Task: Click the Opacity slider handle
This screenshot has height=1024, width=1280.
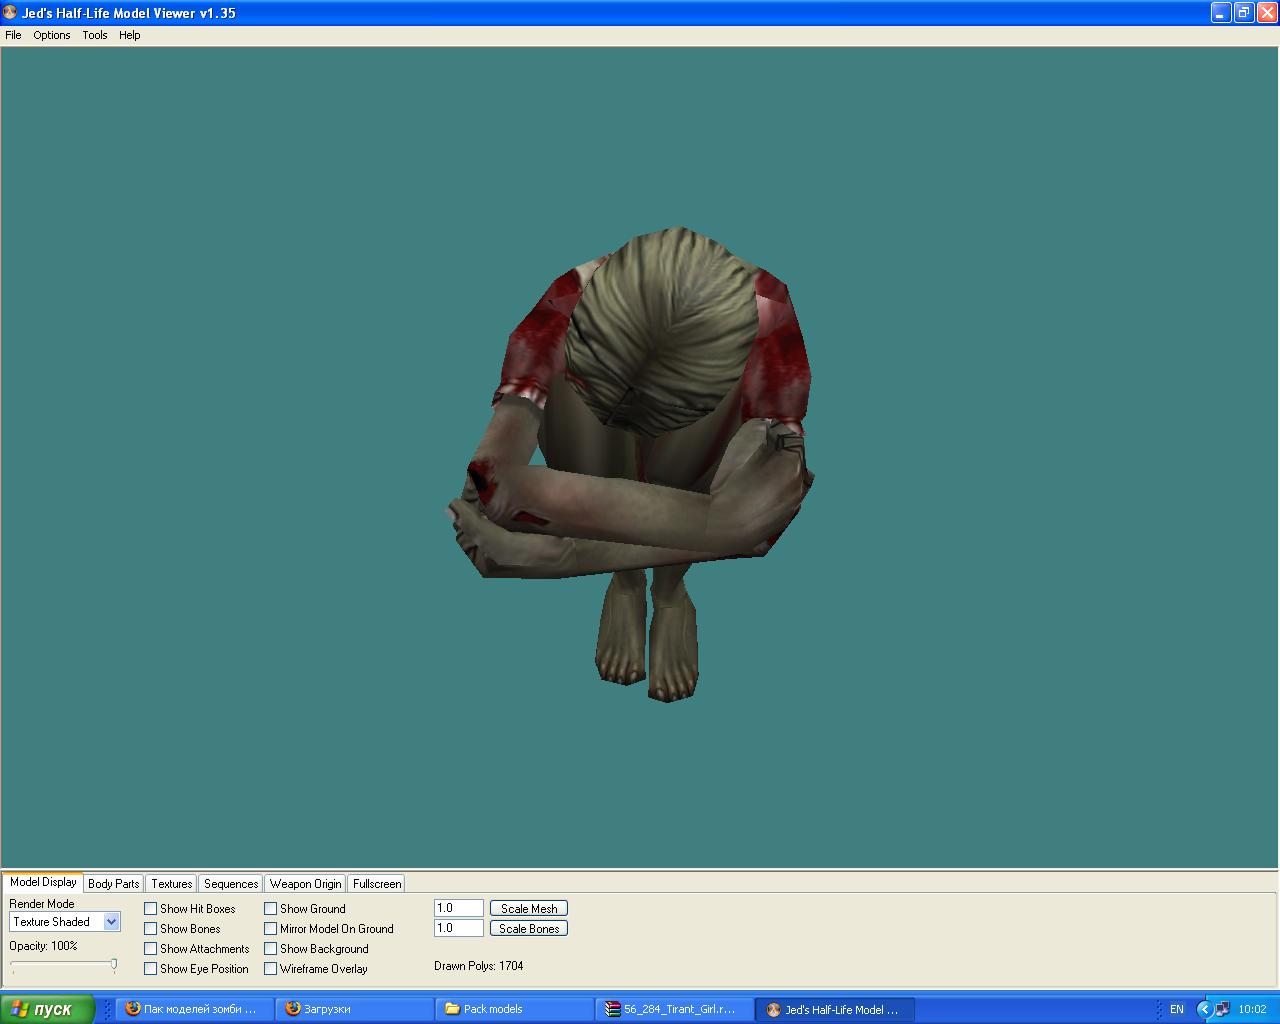Action: coord(114,965)
